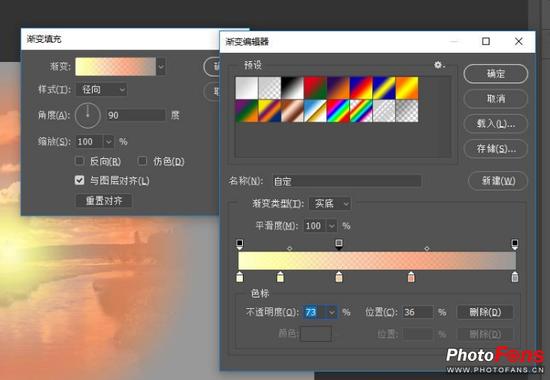The height and width of the screenshot is (380, 550).
Task: Expand the 平滑度 smoothness dropdown arrow
Action: [x=331, y=226]
